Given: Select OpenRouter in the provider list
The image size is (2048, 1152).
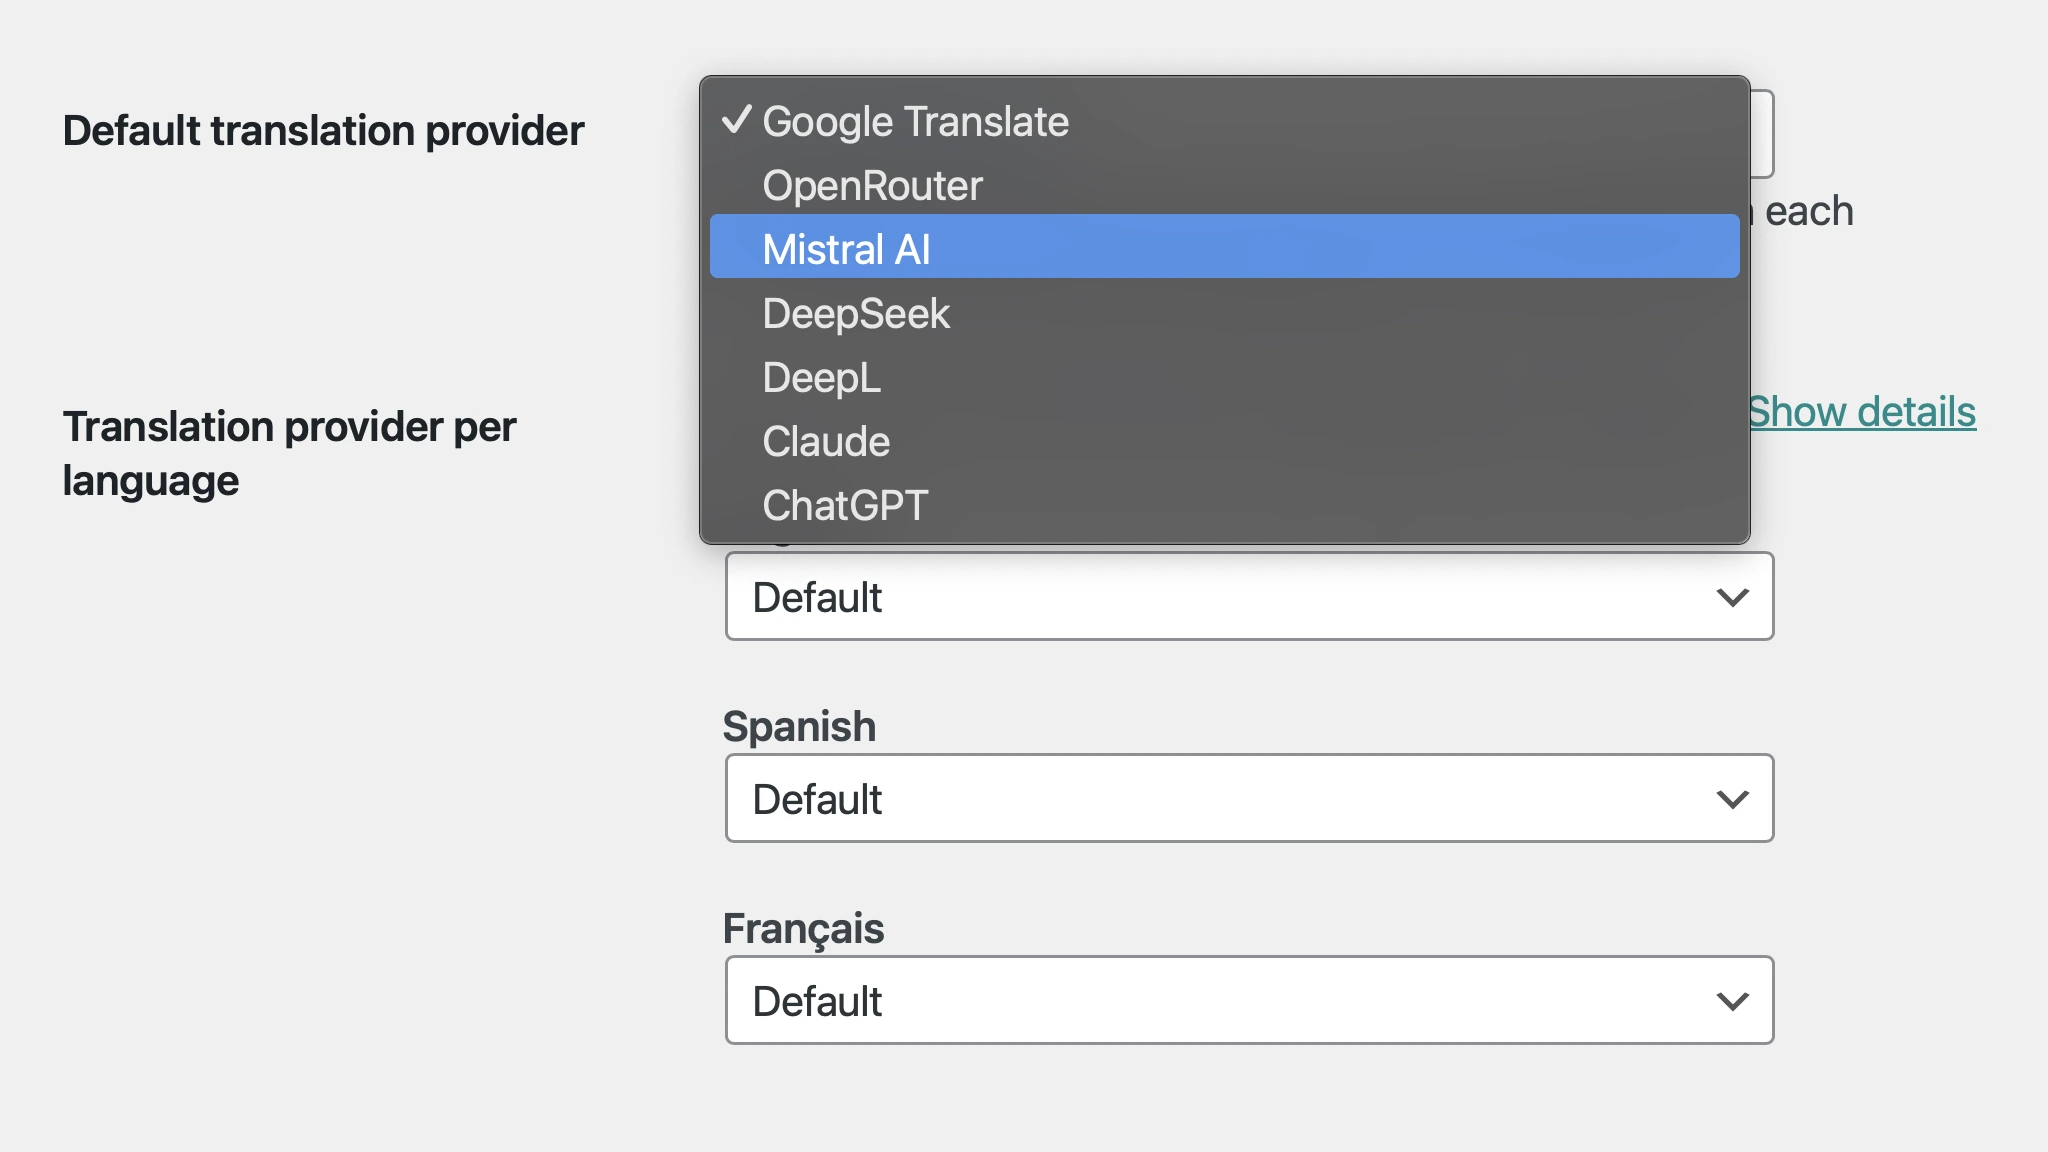Looking at the screenshot, I should (871, 185).
